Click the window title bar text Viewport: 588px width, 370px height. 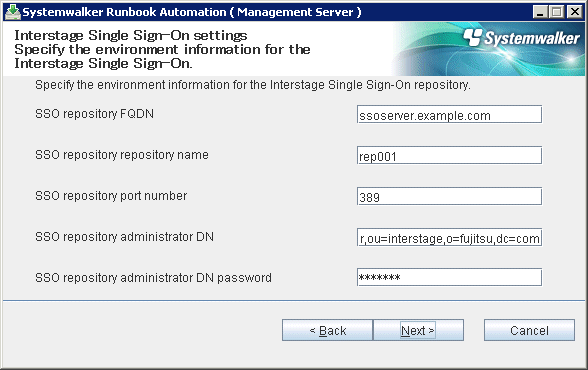[192, 12]
